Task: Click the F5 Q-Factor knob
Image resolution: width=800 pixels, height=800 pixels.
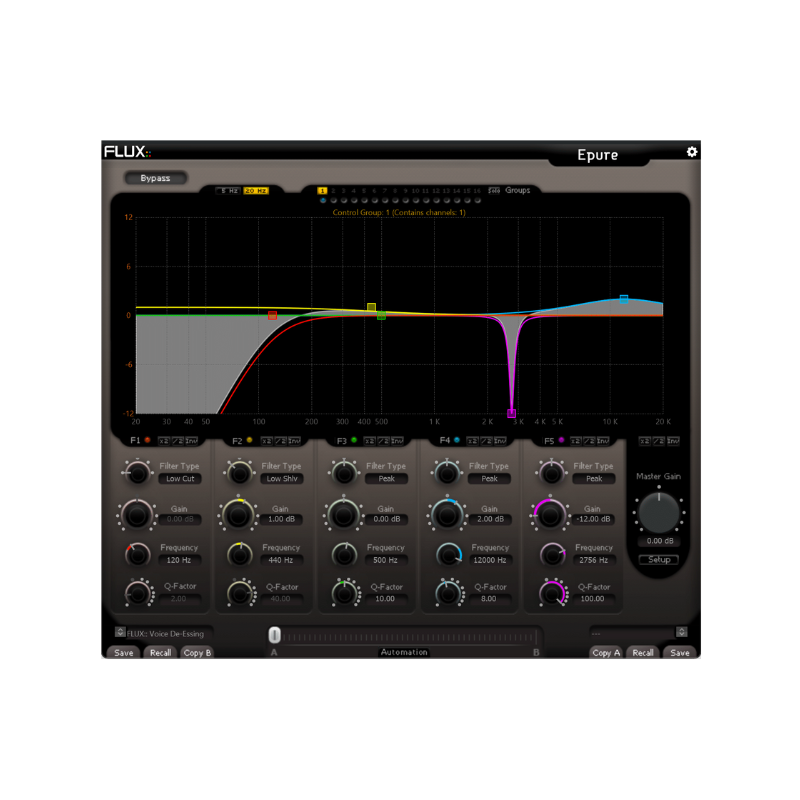Action: tap(552, 593)
